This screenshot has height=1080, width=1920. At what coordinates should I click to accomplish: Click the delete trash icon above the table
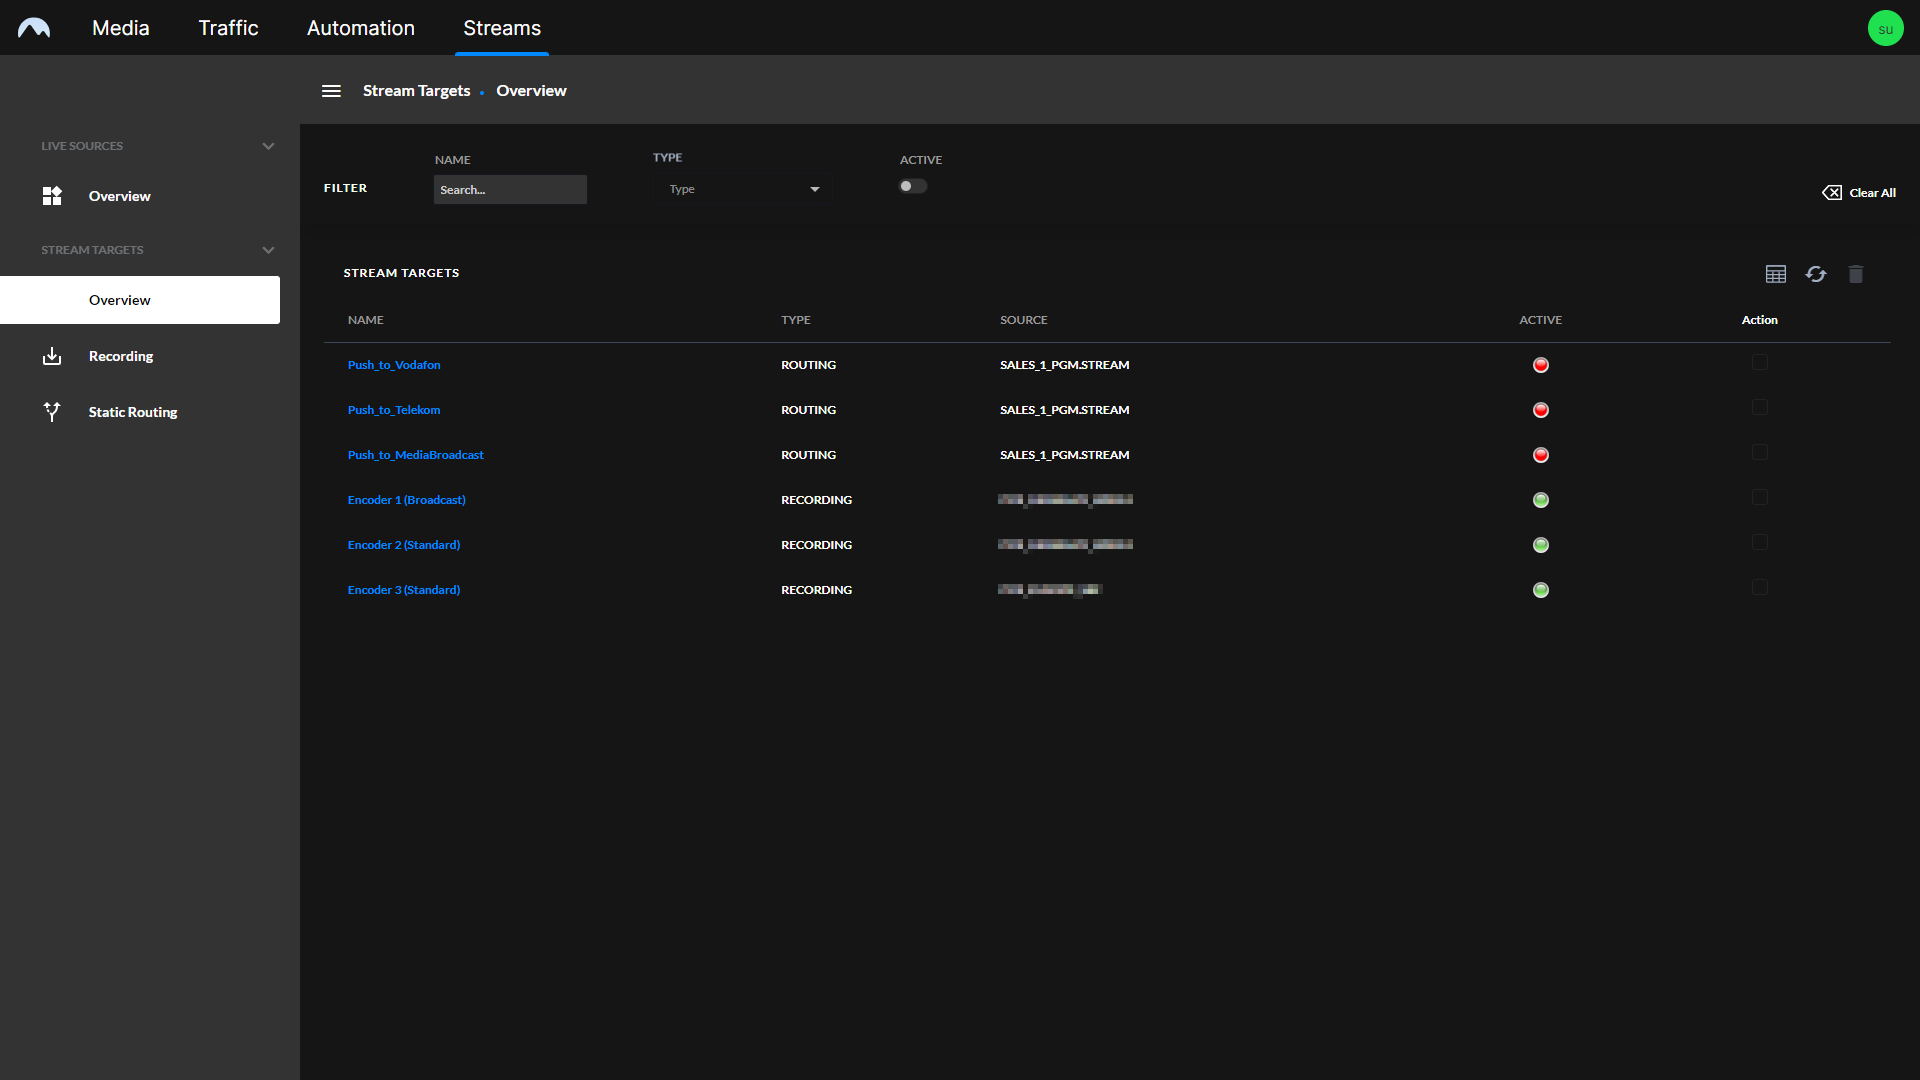coord(1856,274)
